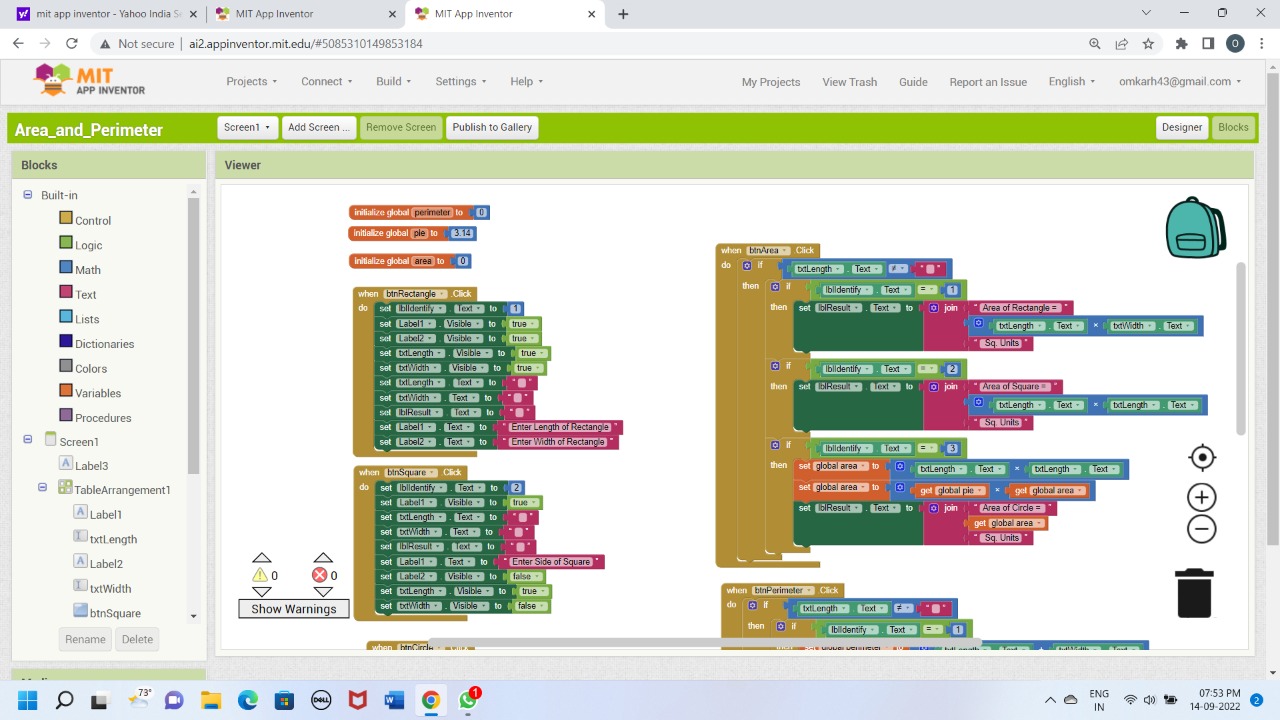
Task: Center workspace with the crosshair icon
Action: point(1201,458)
